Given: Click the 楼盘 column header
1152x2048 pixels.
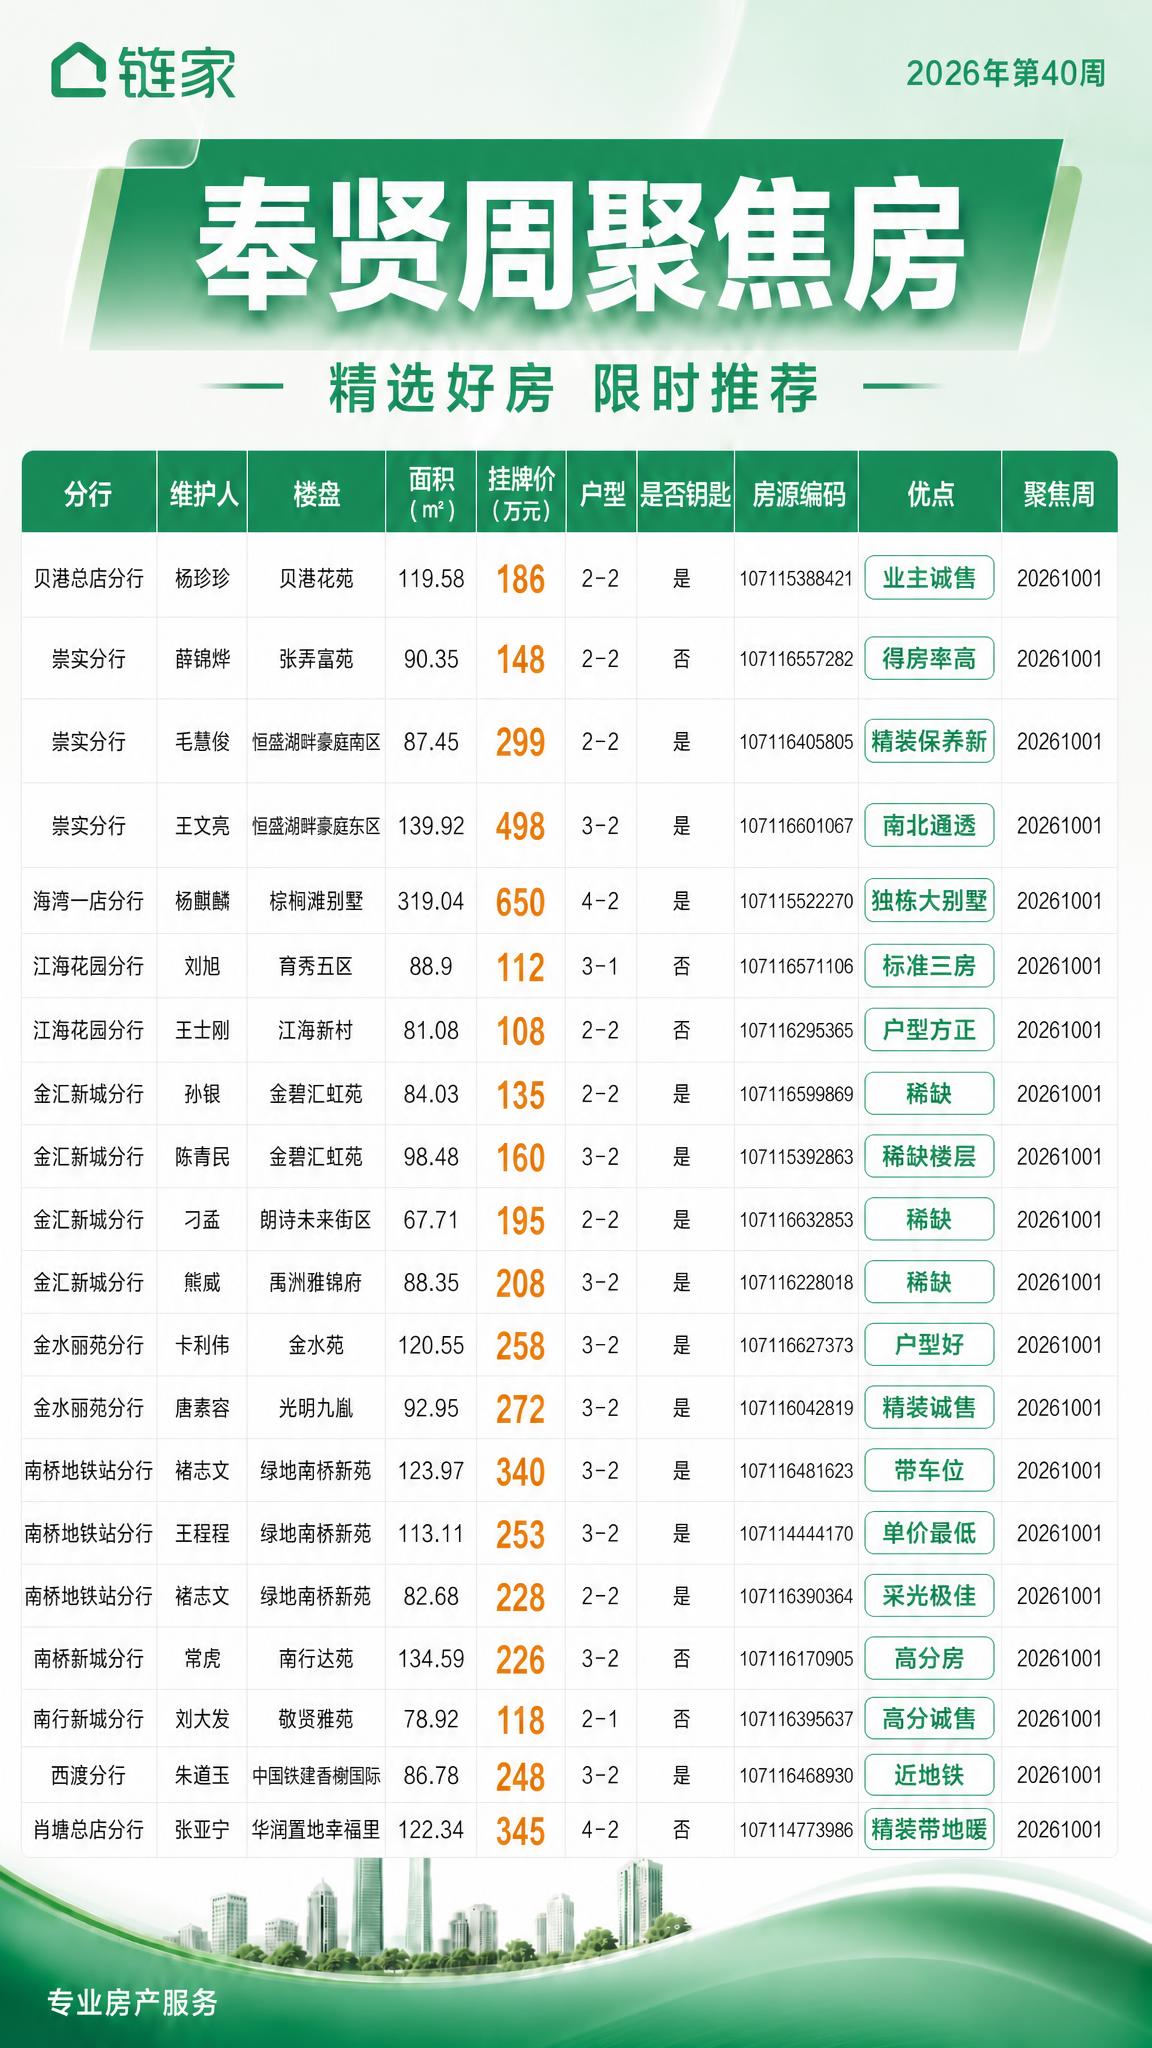Looking at the screenshot, I should [x=316, y=493].
